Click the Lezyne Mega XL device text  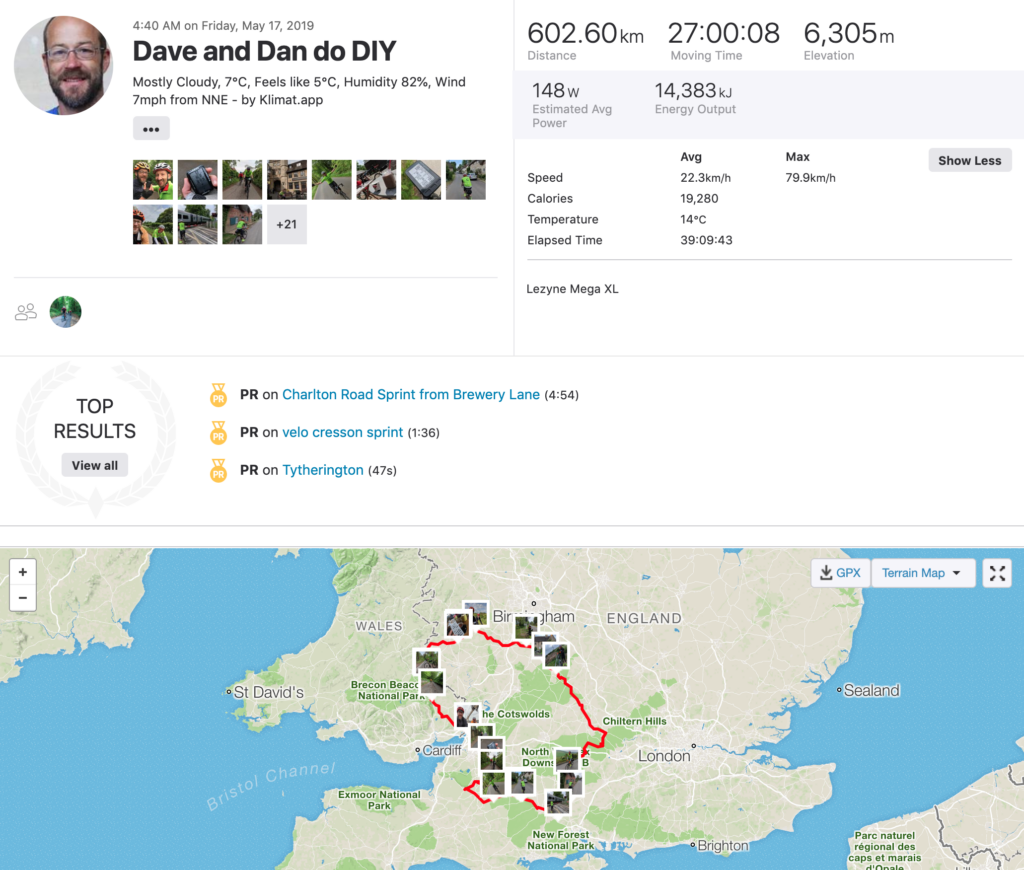pyautogui.click(x=572, y=289)
